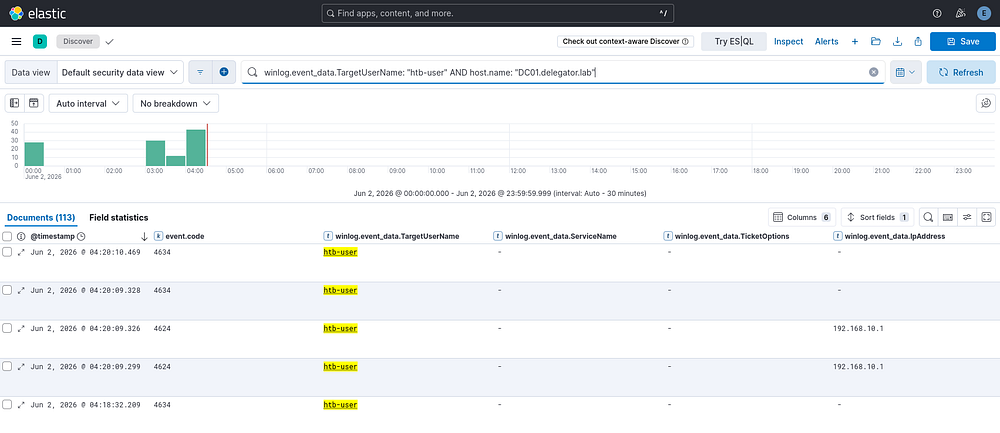This screenshot has width=1000, height=433.
Task: Select row 04:18:32.209 checkbox
Action: (x=7, y=405)
